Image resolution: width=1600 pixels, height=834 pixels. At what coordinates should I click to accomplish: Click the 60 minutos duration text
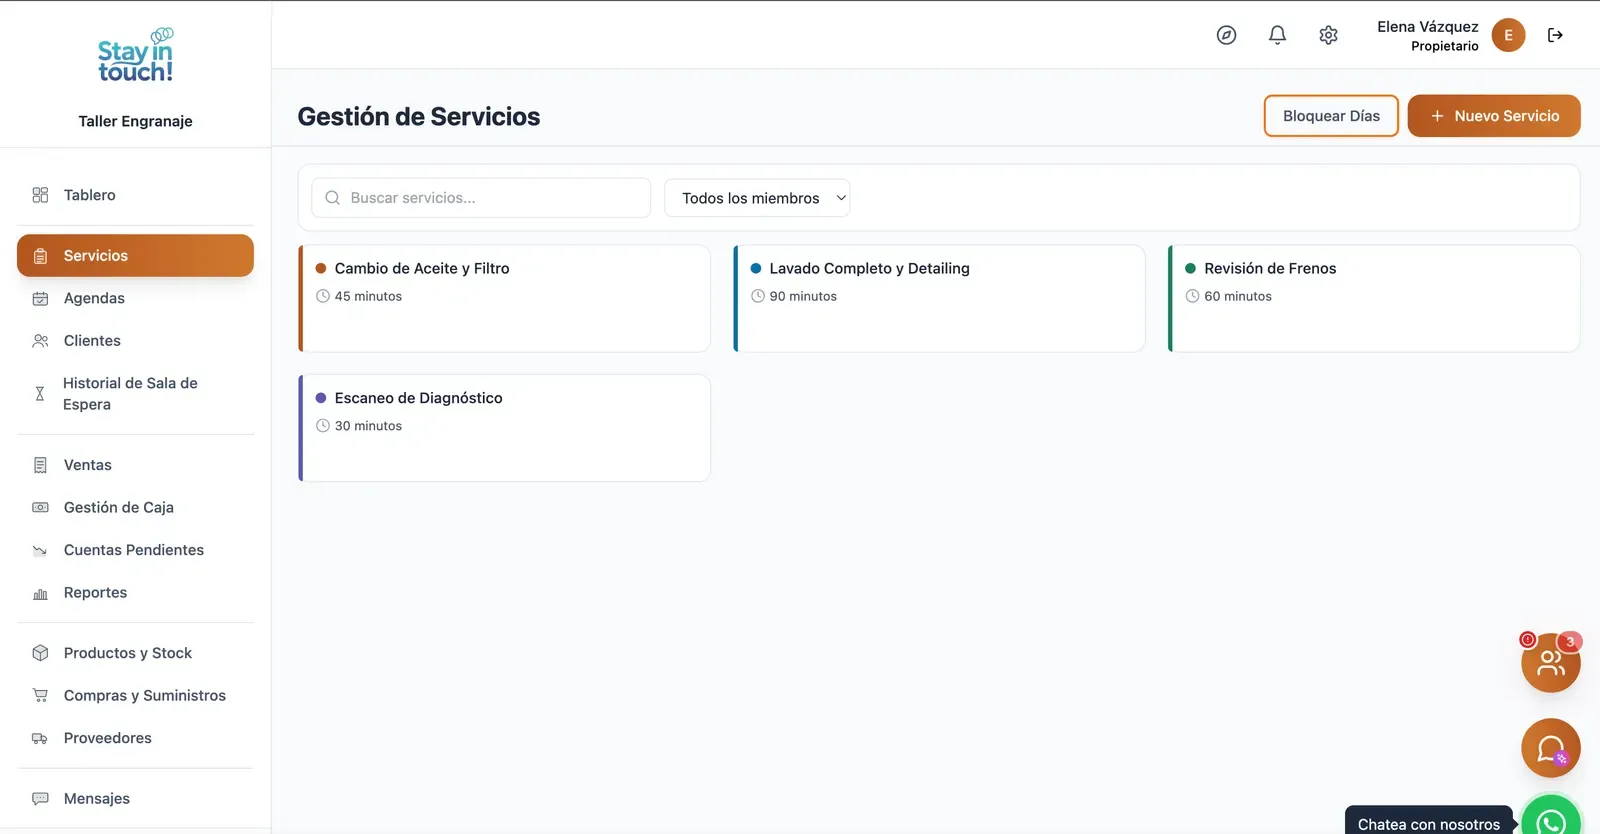click(x=1238, y=296)
